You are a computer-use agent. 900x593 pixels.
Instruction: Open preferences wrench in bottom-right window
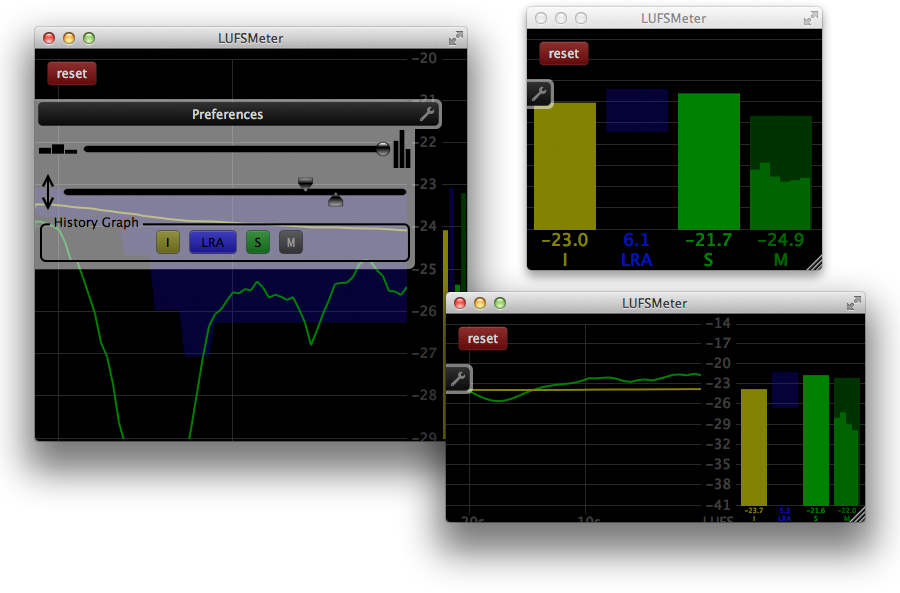point(459,379)
